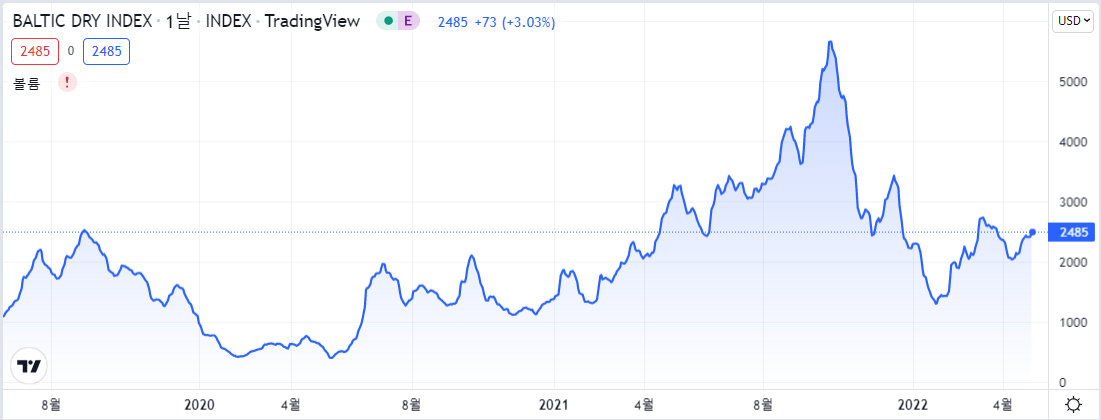Image resolution: width=1101 pixels, height=420 pixels.
Task: Click the 1000 price axis label
Action: [x=1072, y=323]
